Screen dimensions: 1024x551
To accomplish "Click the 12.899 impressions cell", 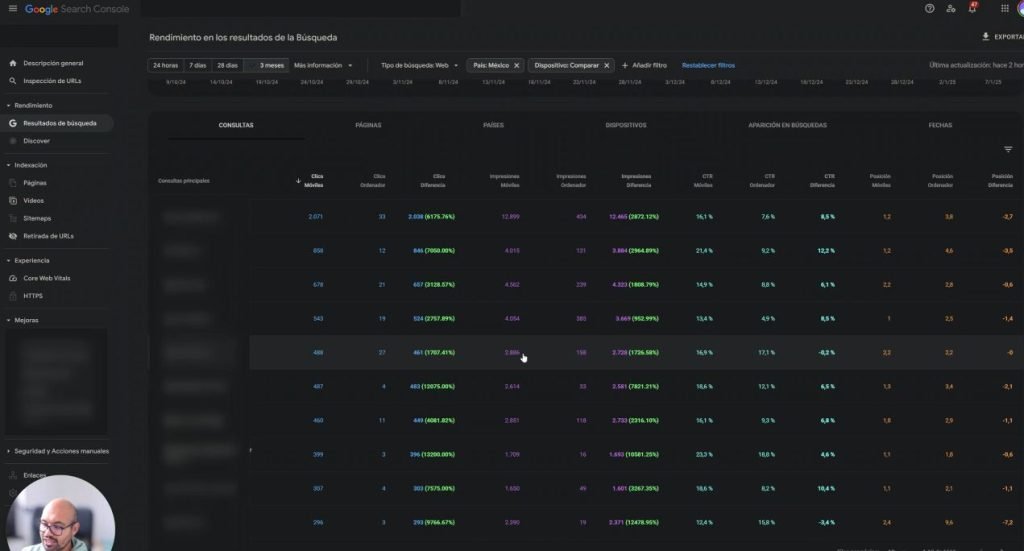I will click(511, 217).
